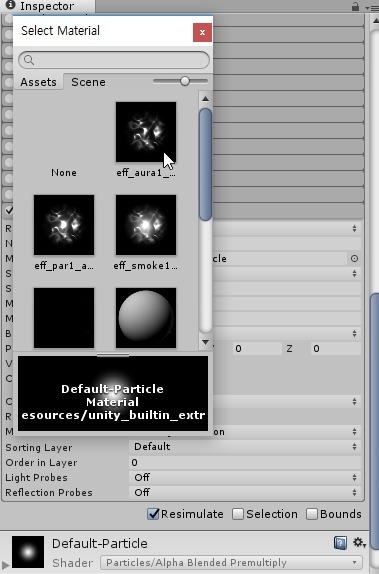The height and width of the screenshot is (574, 379).
Task: Click scroll down arrow in material list
Action: coord(205,342)
